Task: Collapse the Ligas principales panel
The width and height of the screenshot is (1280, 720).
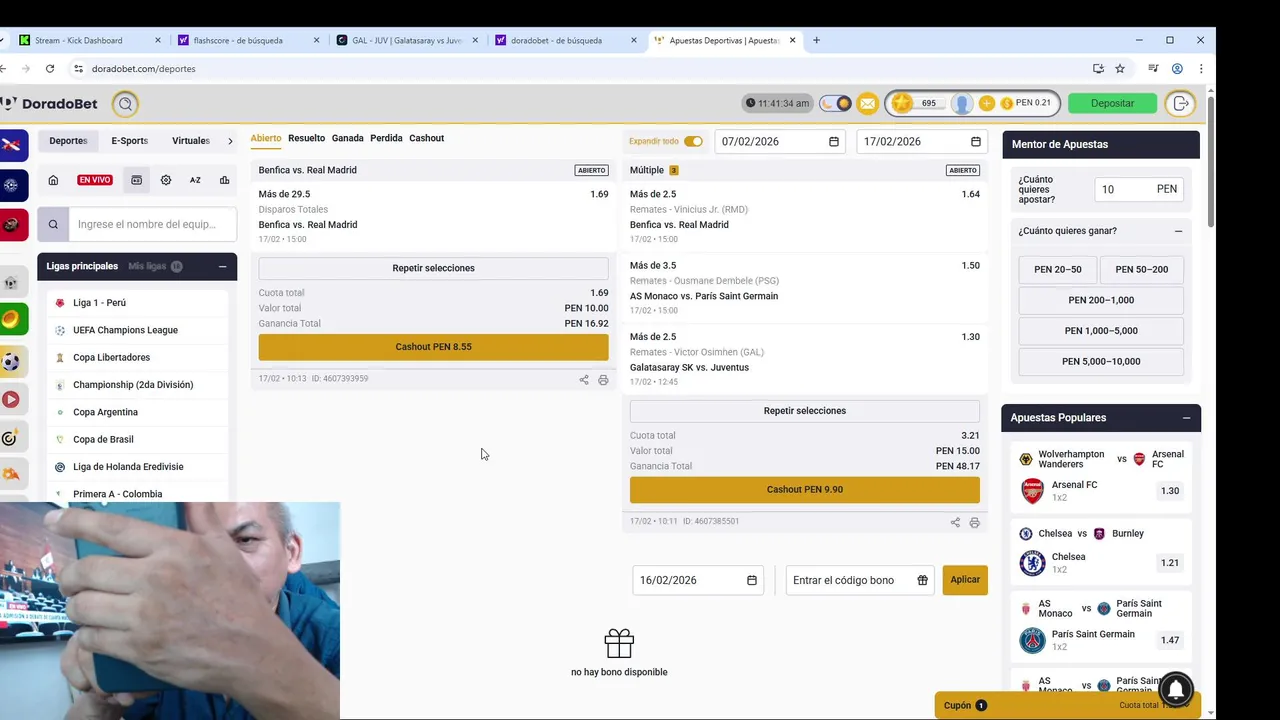Action: point(222,266)
